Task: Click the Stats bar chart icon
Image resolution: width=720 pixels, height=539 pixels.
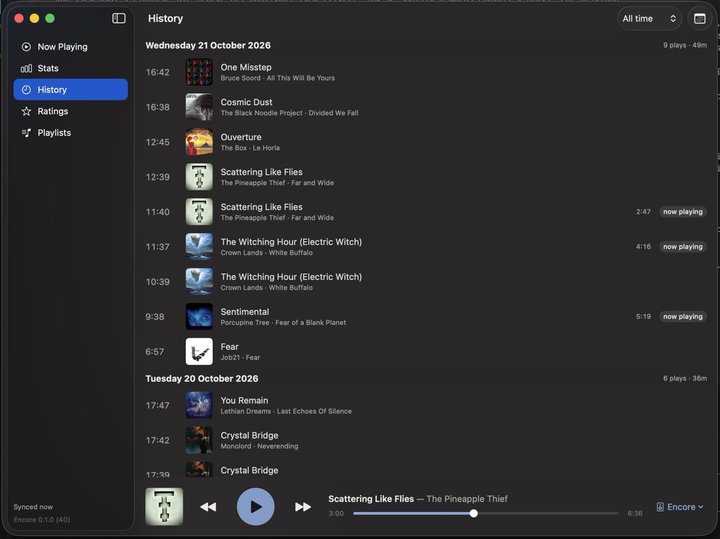Action: click(x=26, y=68)
